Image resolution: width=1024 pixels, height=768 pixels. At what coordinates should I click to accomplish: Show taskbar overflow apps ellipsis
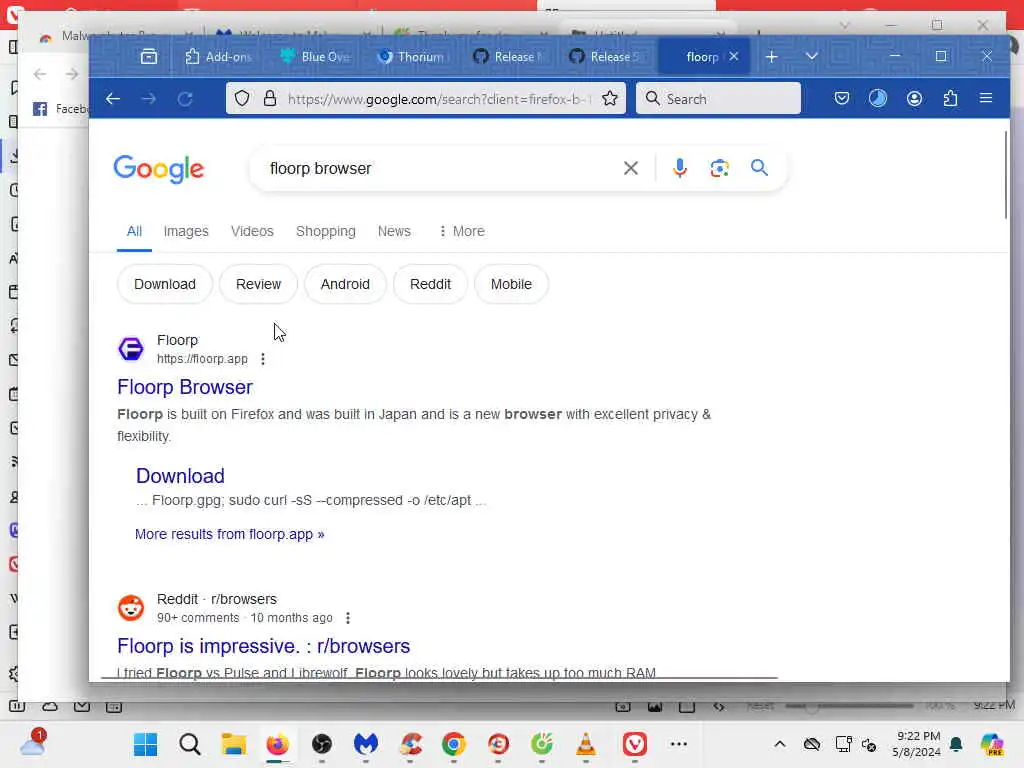pos(679,744)
